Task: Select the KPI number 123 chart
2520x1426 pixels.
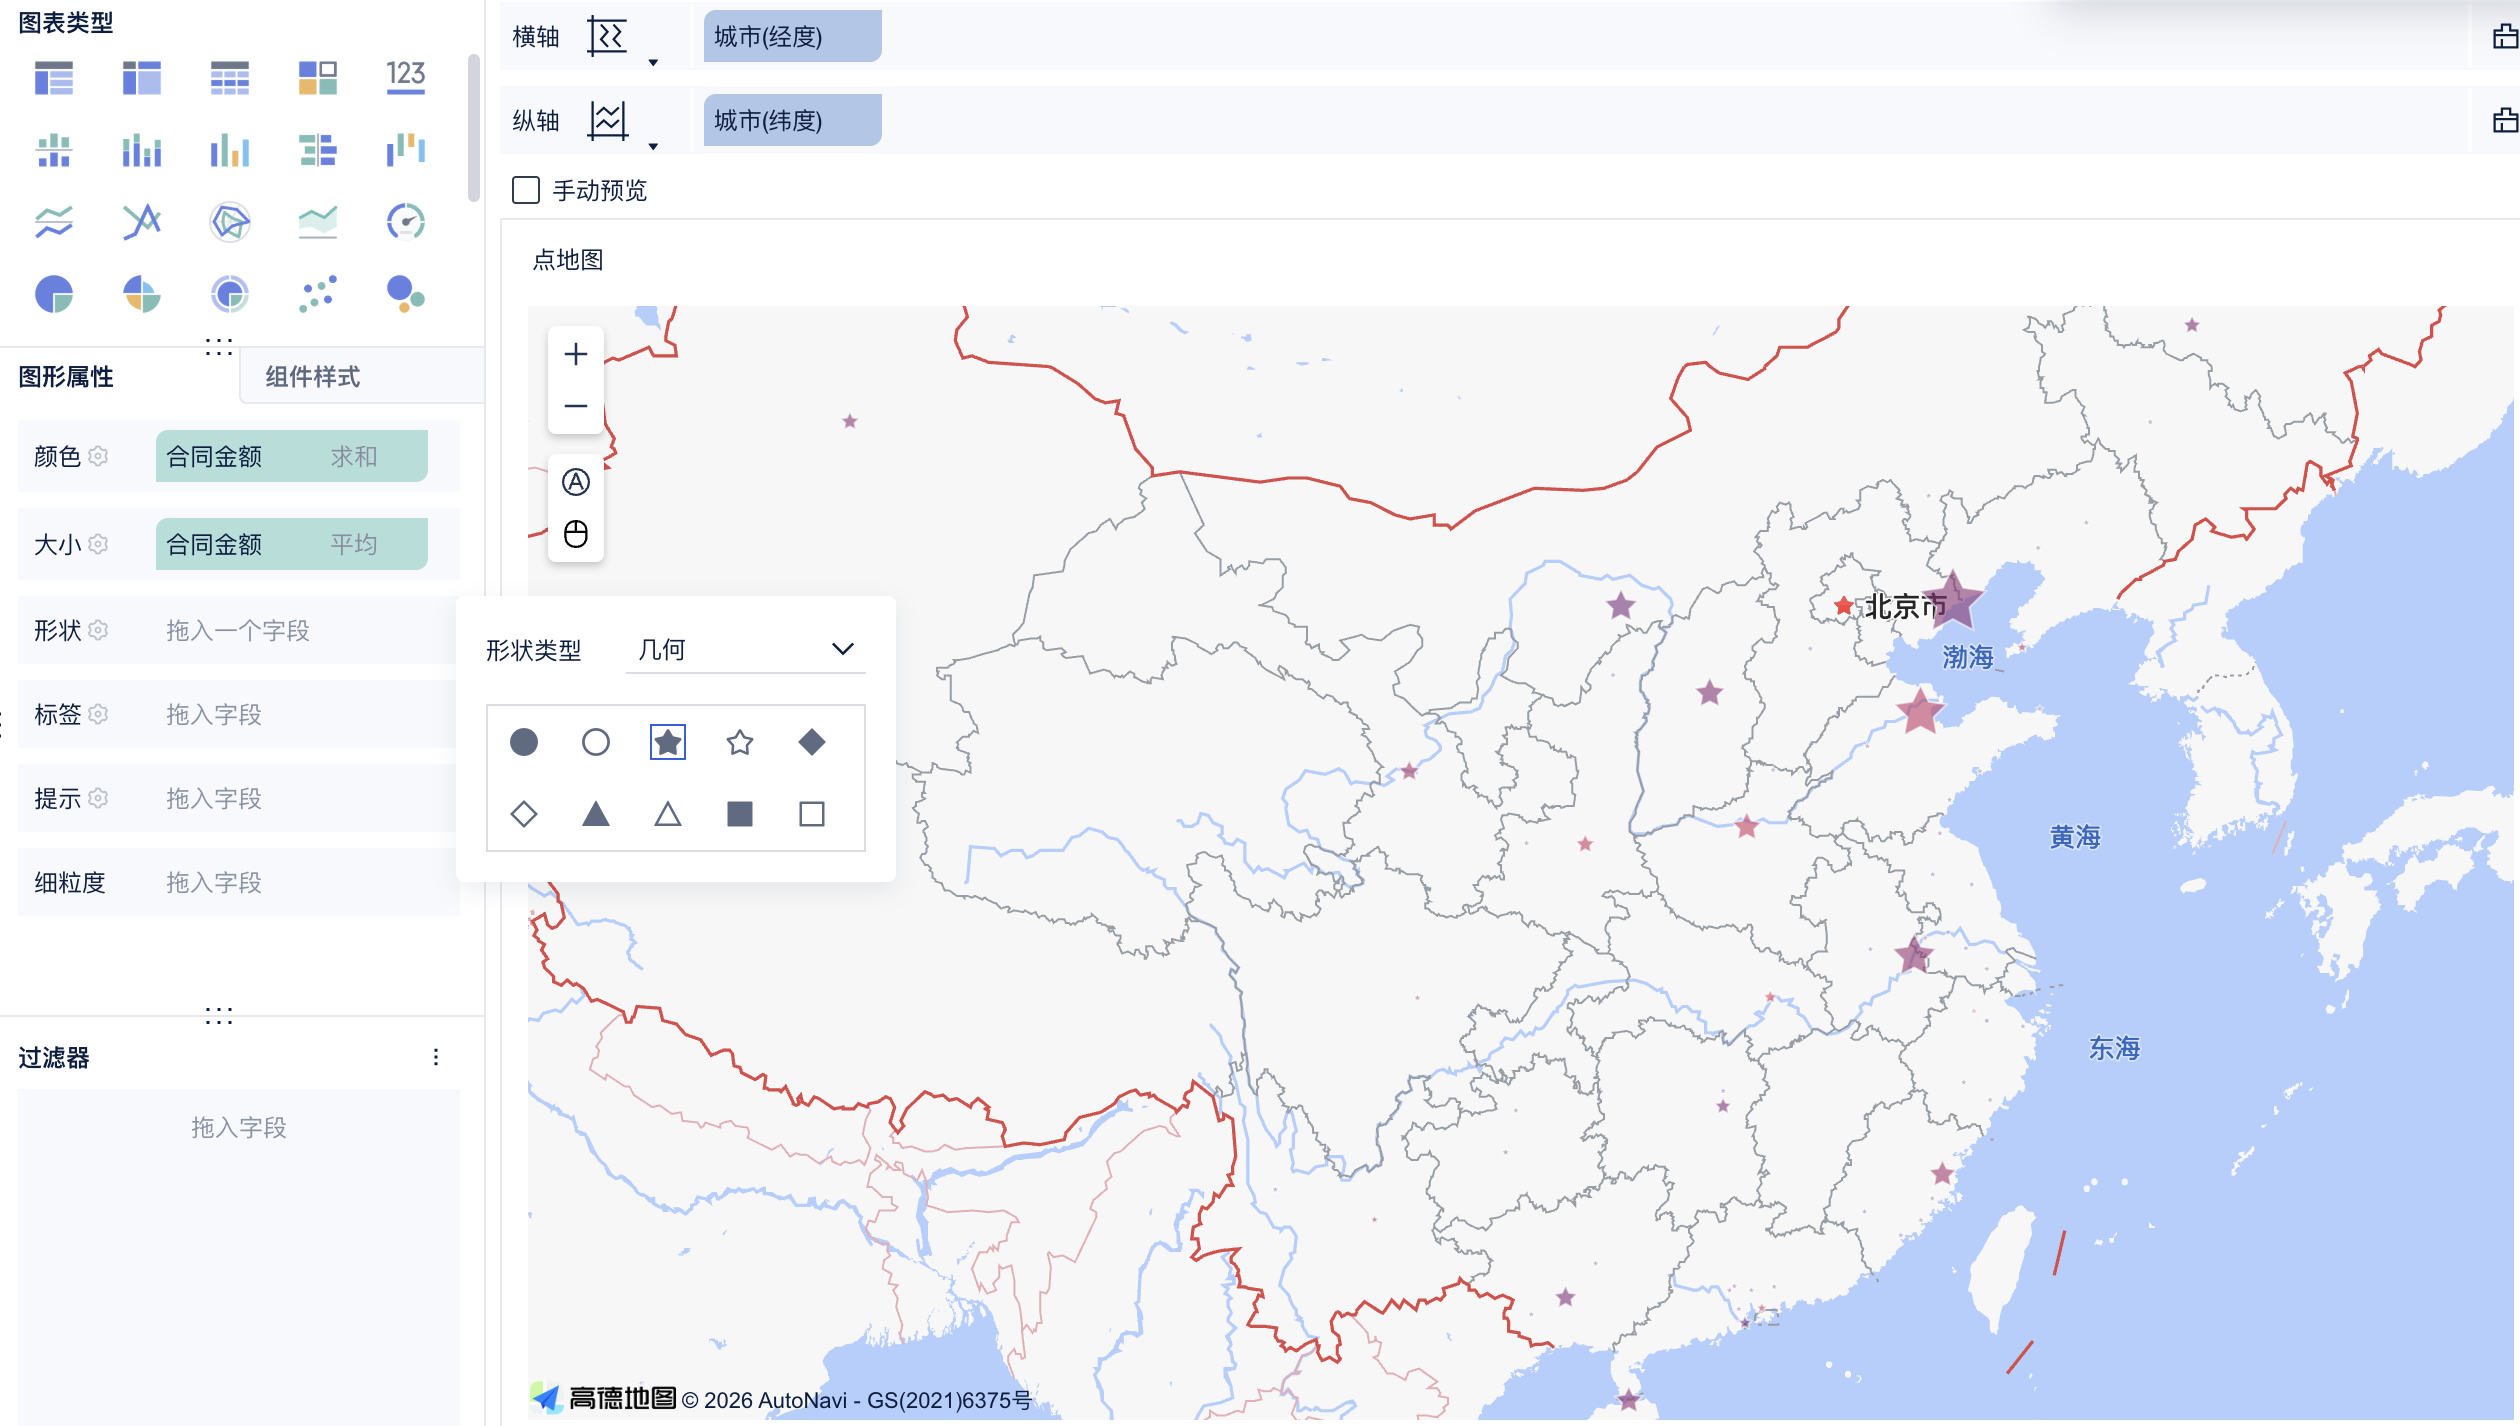Action: [405, 77]
